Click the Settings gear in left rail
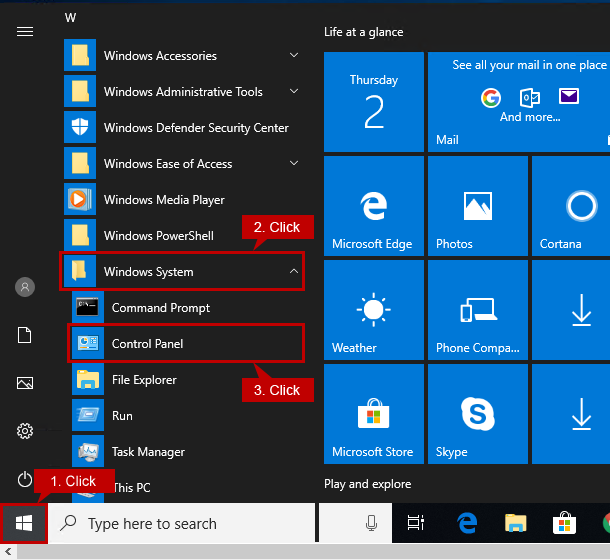610x560 pixels. pyautogui.click(x=25, y=431)
